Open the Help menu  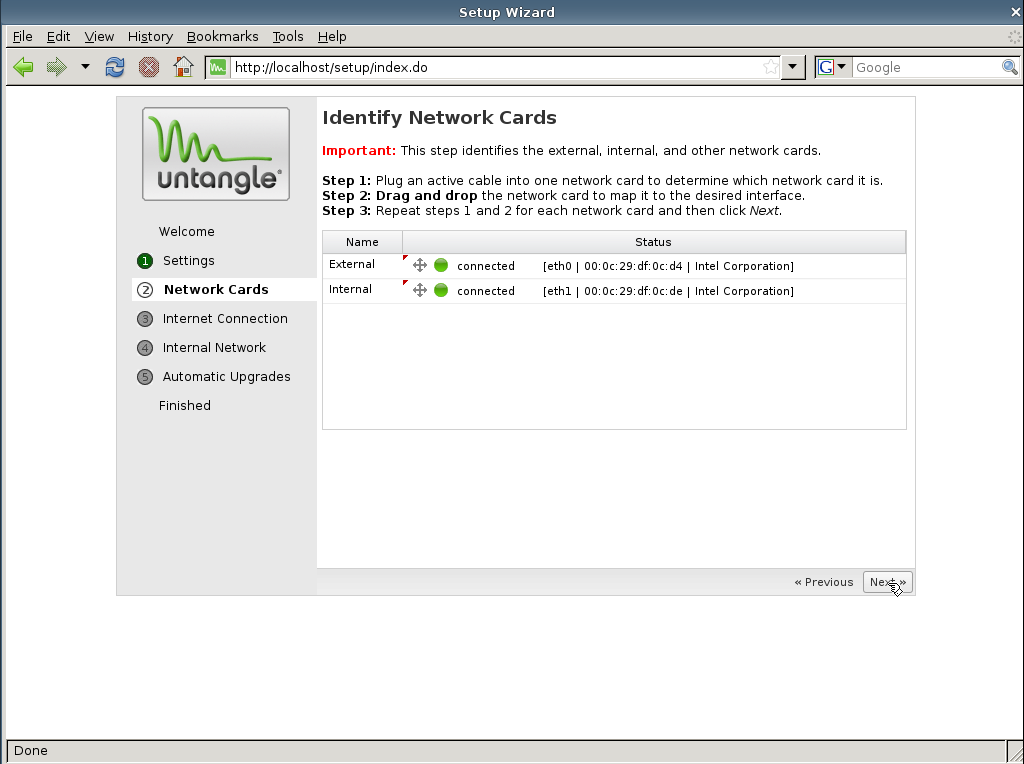[x=332, y=37]
